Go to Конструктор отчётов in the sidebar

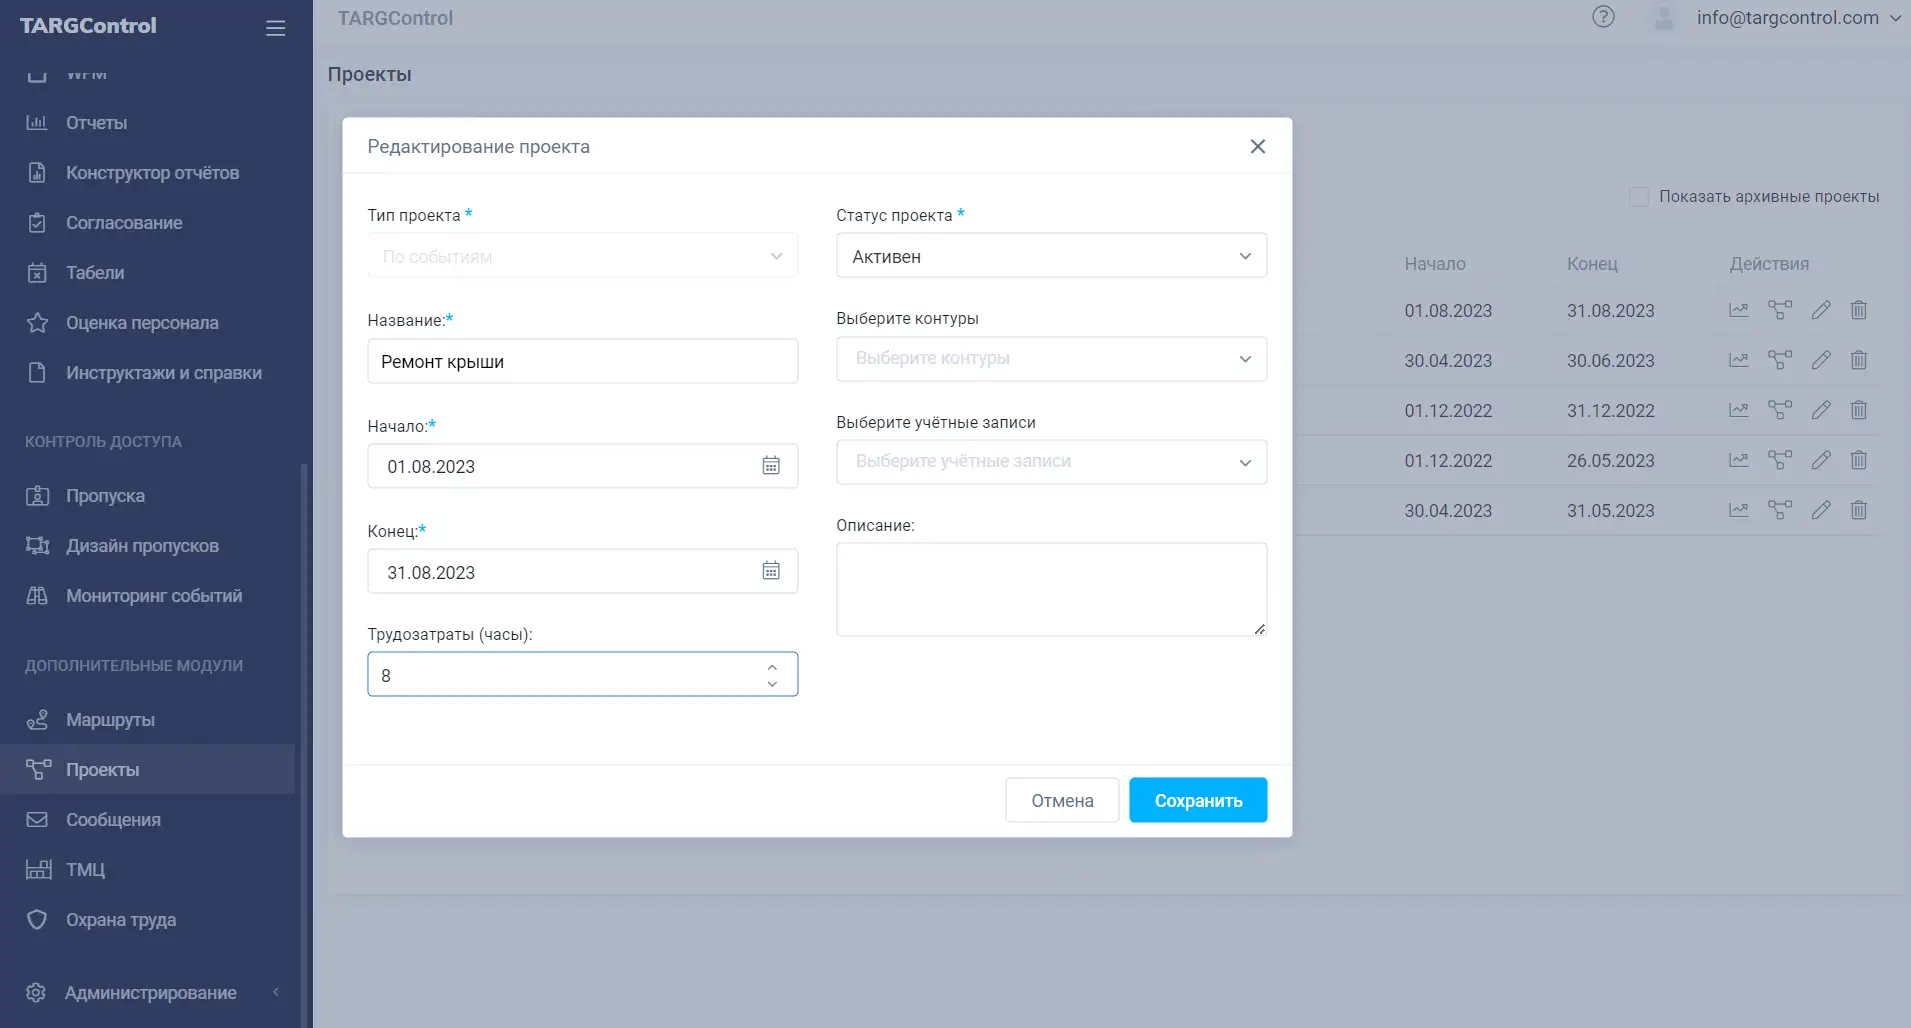(x=151, y=172)
